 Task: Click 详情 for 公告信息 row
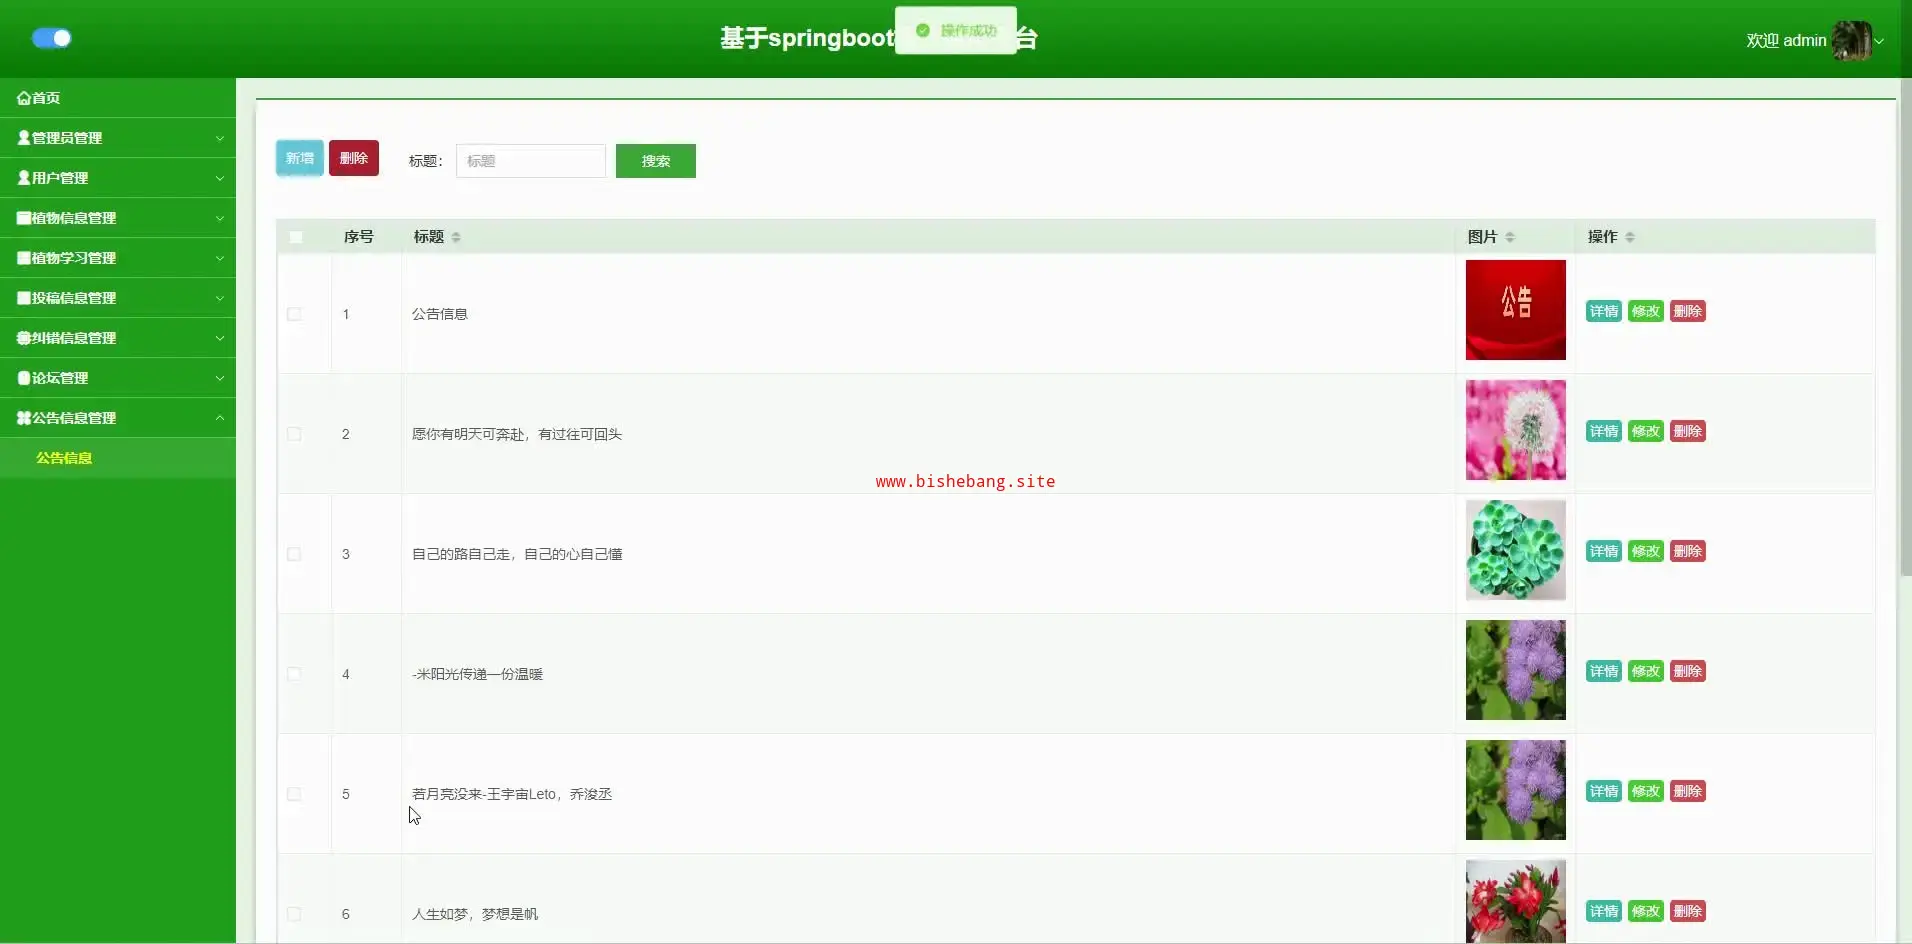click(x=1604, y=311)
